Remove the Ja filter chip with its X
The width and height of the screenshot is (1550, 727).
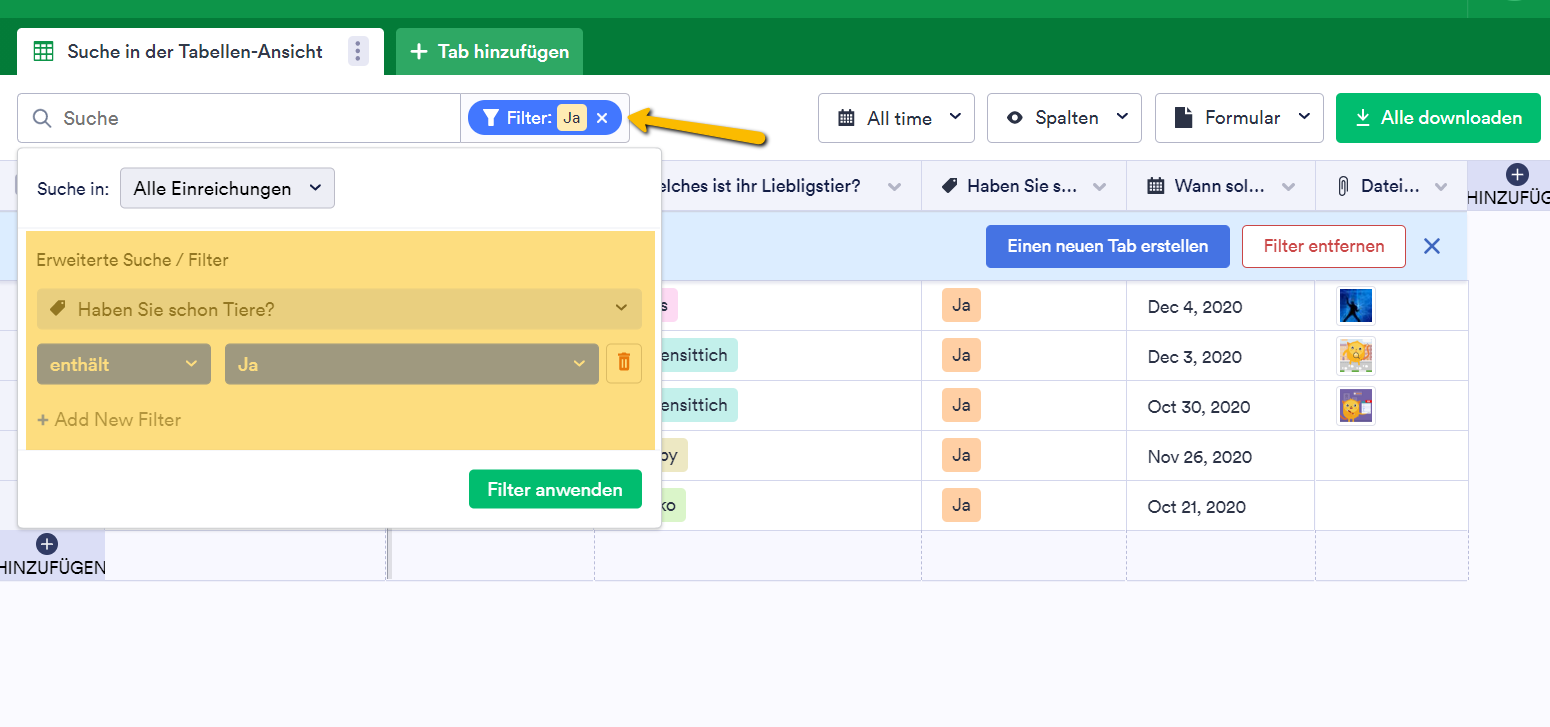[602, 118]
